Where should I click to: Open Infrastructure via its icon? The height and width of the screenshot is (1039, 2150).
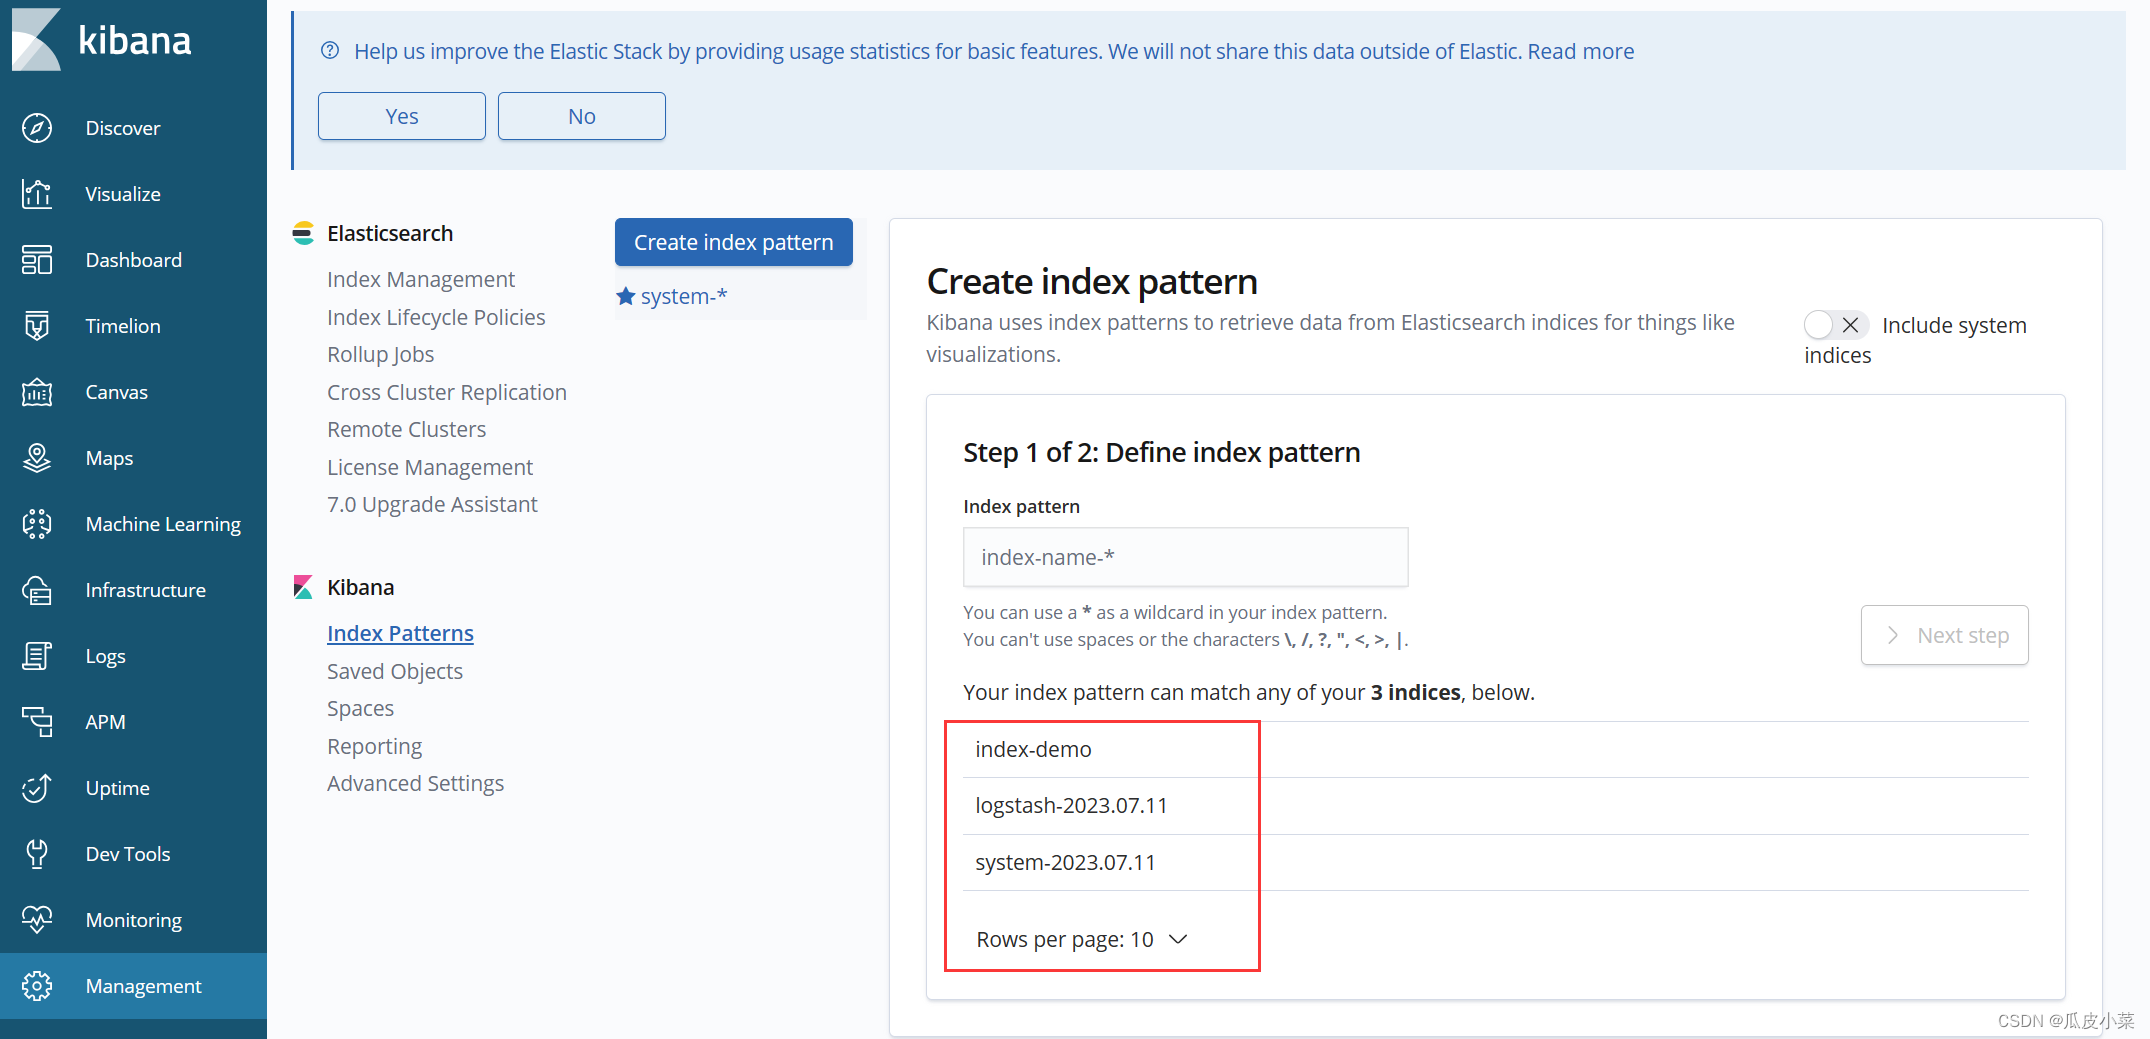coord(37,590)
